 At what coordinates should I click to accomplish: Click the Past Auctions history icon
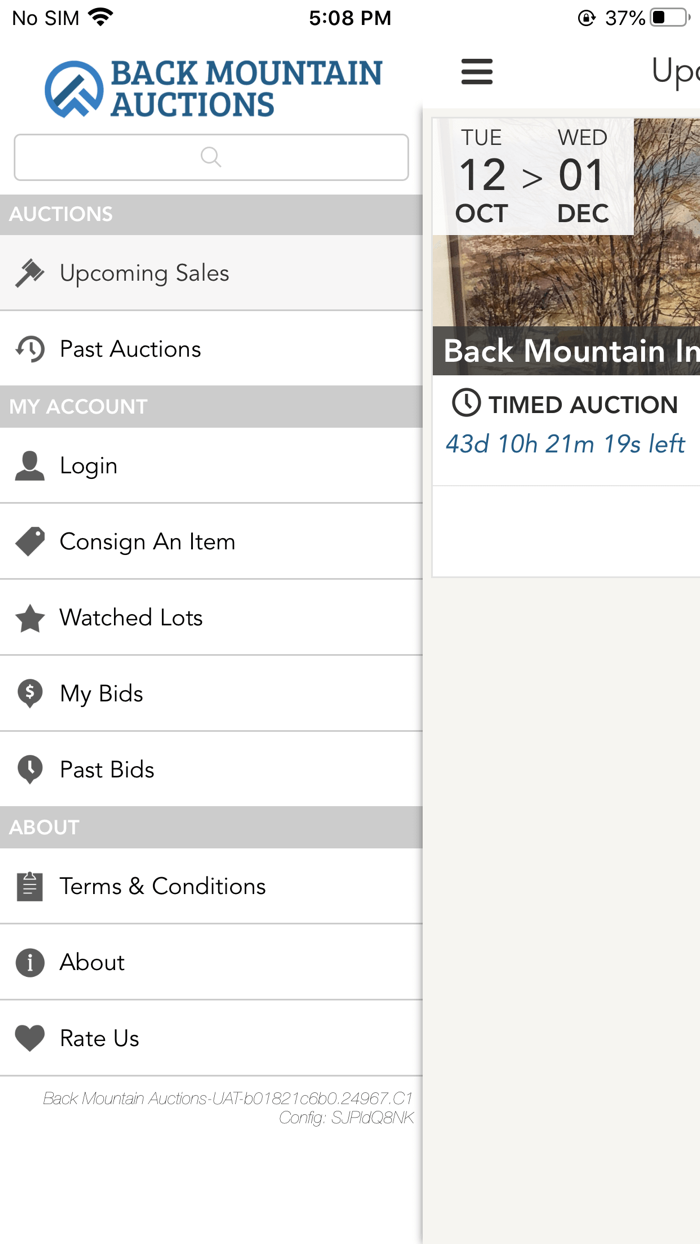[x=30, y=348]
